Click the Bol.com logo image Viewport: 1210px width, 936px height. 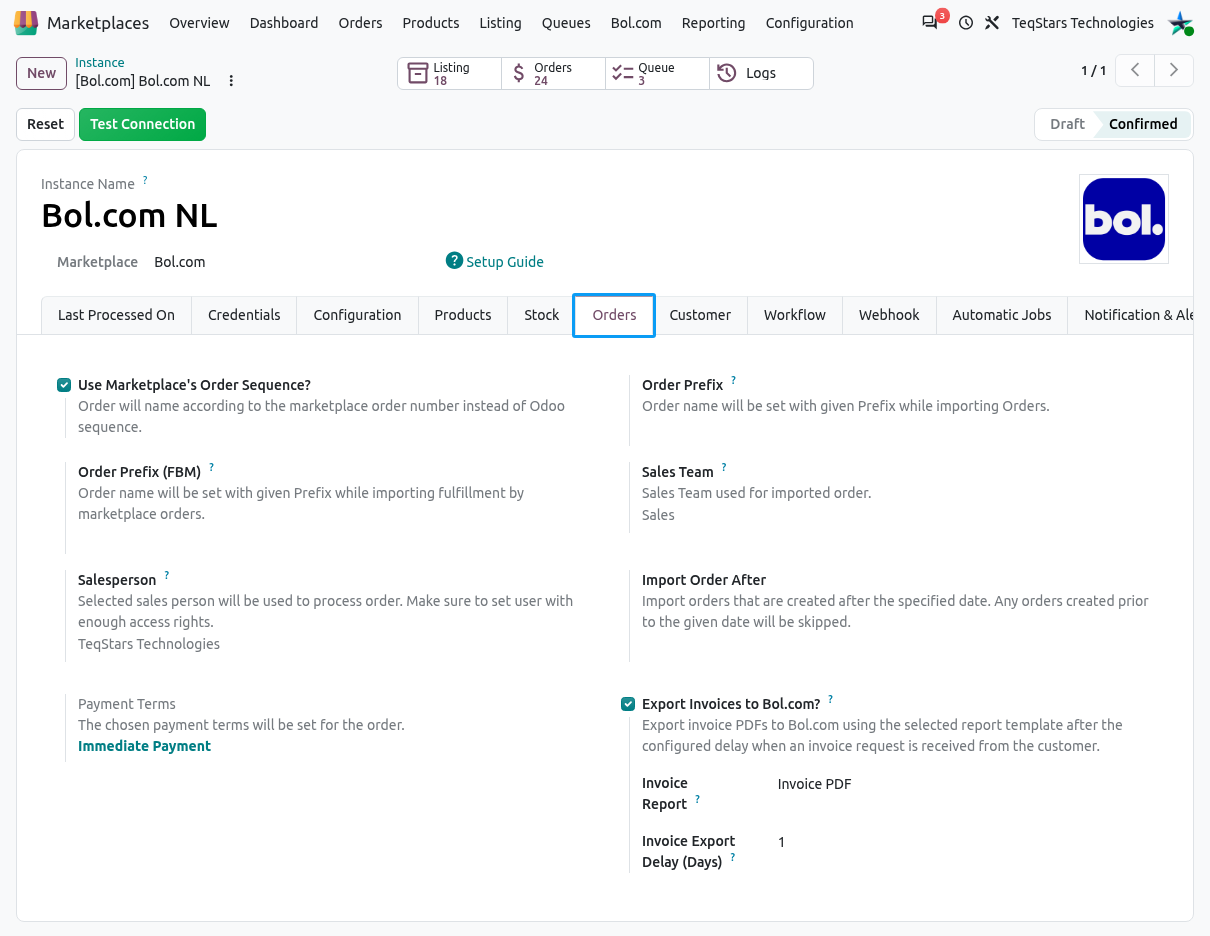[x=1124, y=219]
